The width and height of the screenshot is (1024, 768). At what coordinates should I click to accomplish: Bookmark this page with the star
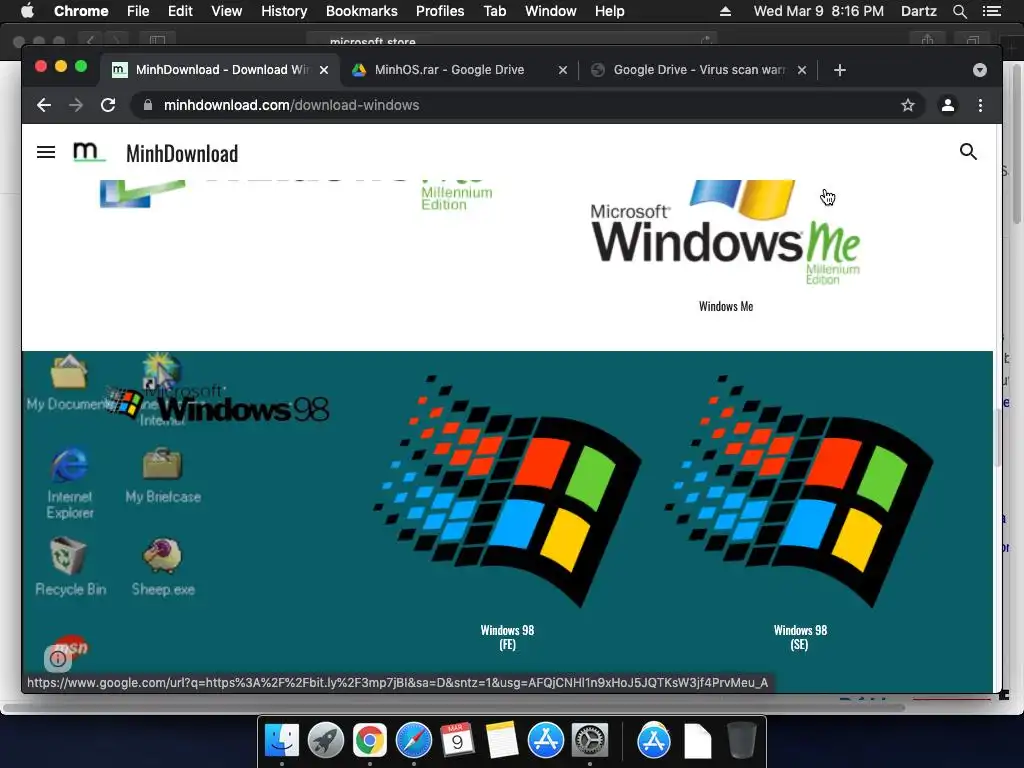908,105
